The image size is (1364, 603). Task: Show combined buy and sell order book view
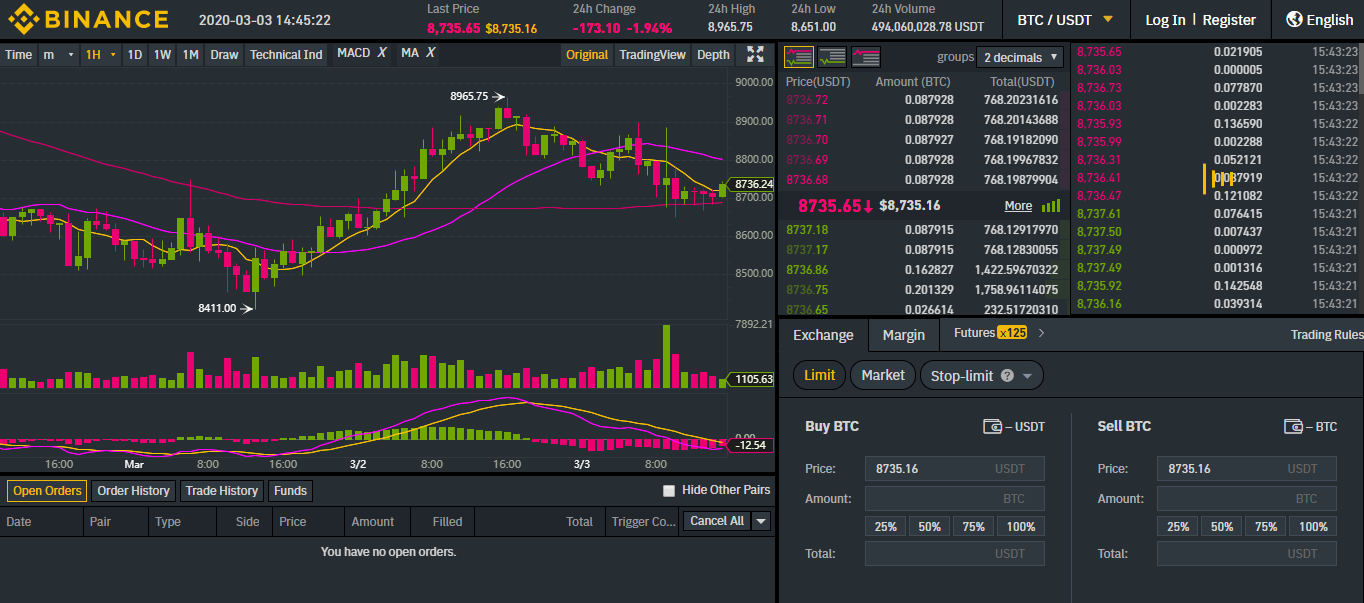798,57
